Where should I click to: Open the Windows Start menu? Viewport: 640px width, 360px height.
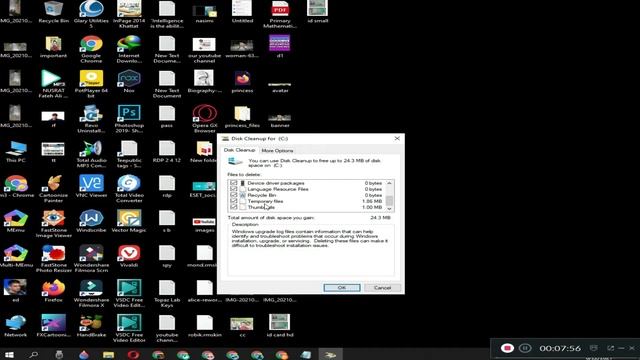(9, 354)
